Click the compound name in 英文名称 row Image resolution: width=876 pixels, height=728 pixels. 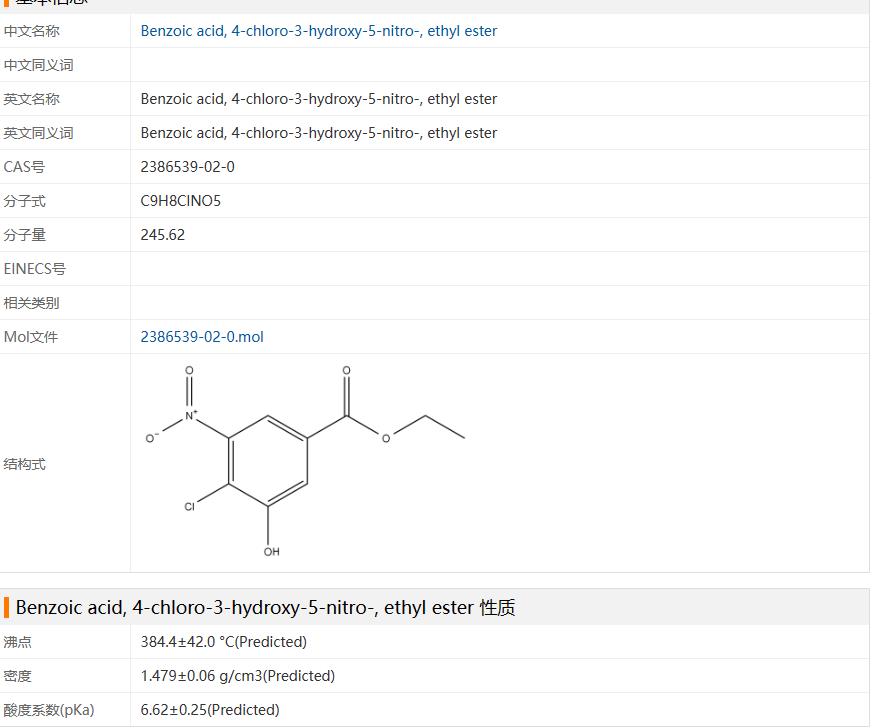click(318, 99)
